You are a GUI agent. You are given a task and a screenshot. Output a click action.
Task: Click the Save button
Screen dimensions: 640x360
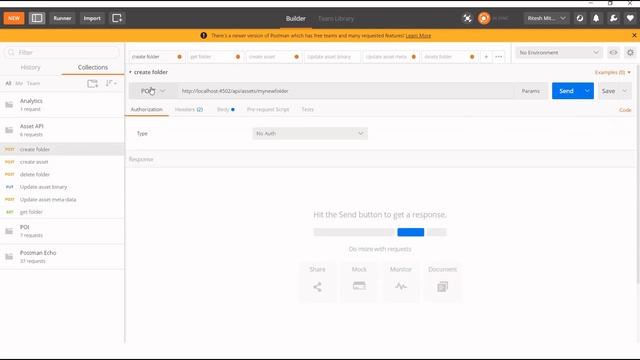pyautogui.click(x=608, y=91)
